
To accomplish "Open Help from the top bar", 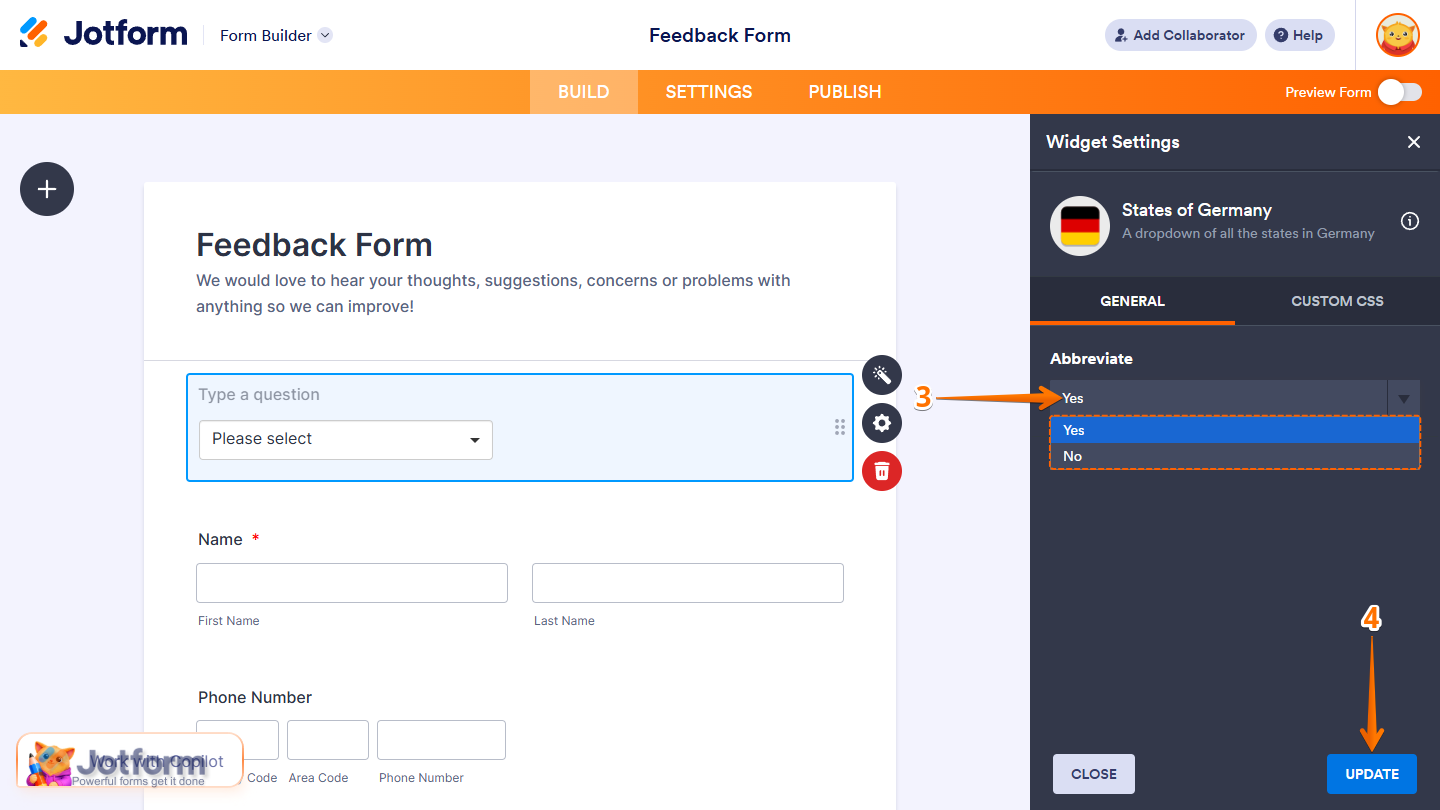I will 1299,35.
